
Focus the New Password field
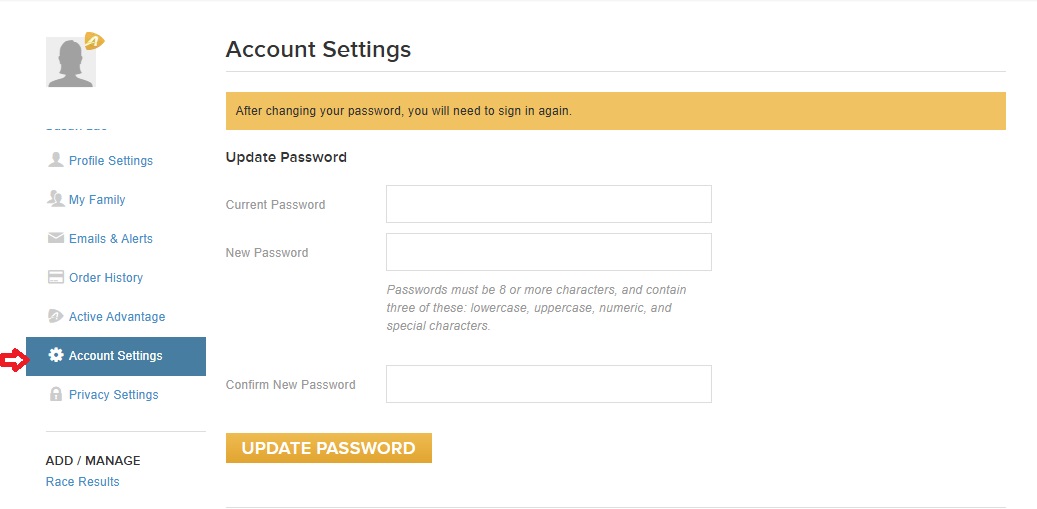pyautogui.click(x=549, y=252)
